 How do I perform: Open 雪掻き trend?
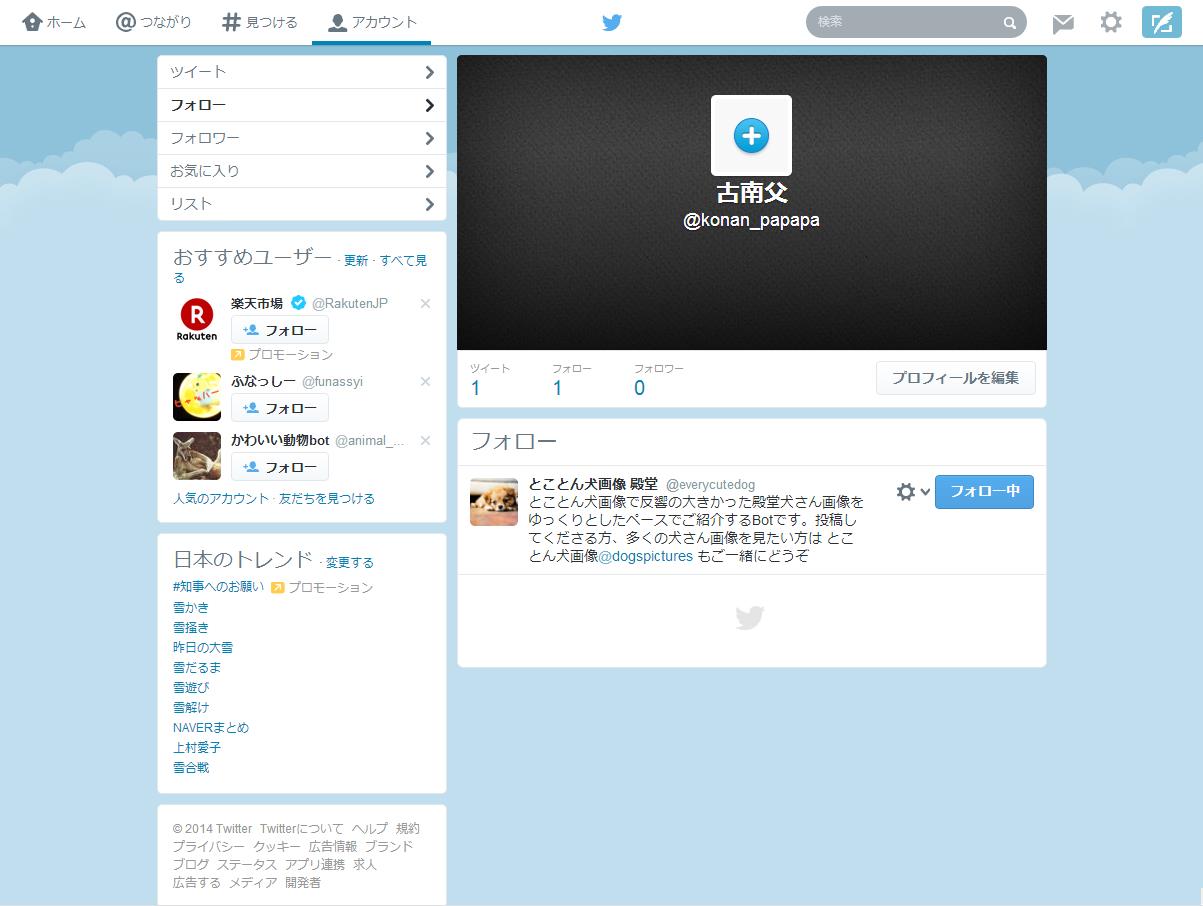point(191,628)
